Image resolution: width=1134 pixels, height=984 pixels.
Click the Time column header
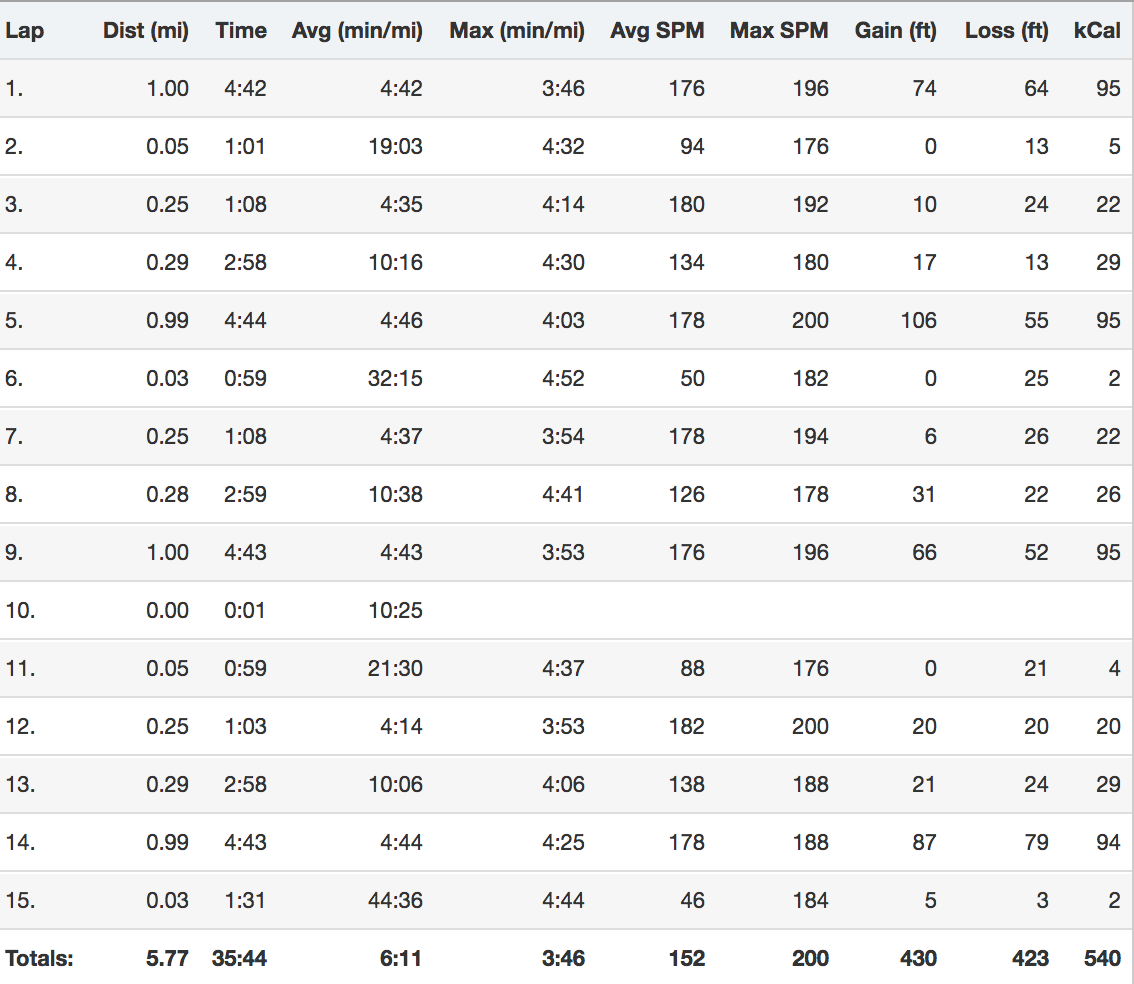coord(241,31)
